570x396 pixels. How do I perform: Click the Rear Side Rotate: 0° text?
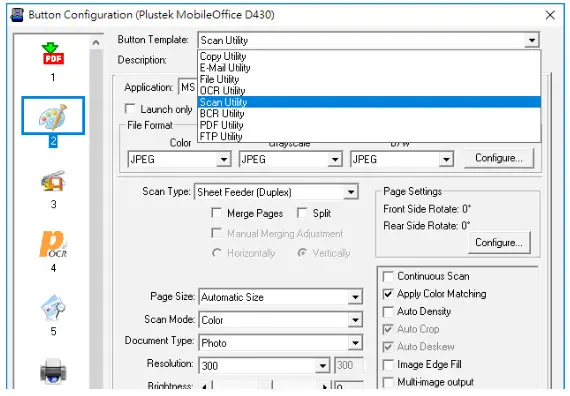click(x=426, y=226)
